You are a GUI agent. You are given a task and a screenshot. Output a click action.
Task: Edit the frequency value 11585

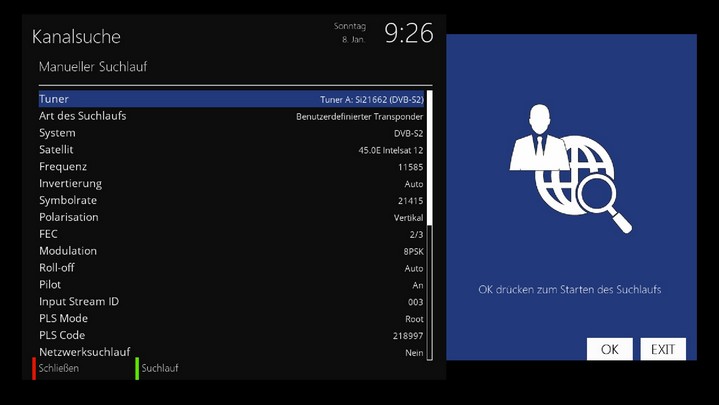tap(411, 167)
